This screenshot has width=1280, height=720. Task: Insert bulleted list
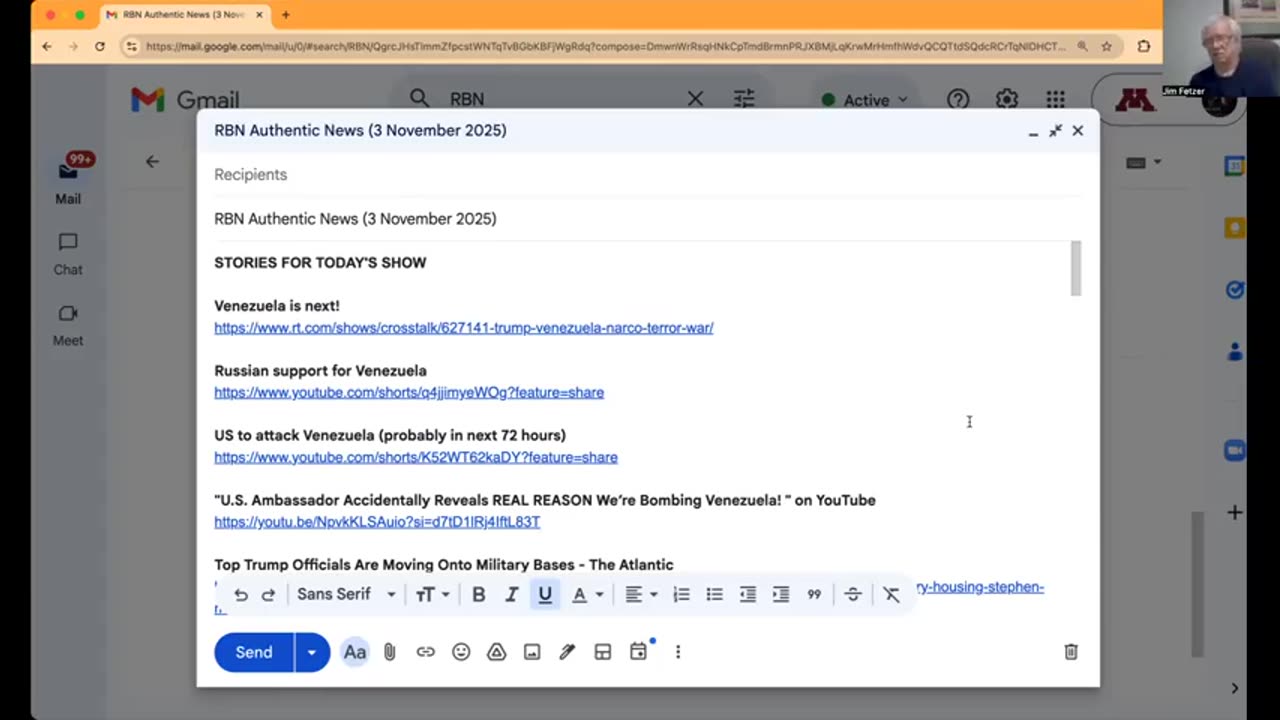714,594
